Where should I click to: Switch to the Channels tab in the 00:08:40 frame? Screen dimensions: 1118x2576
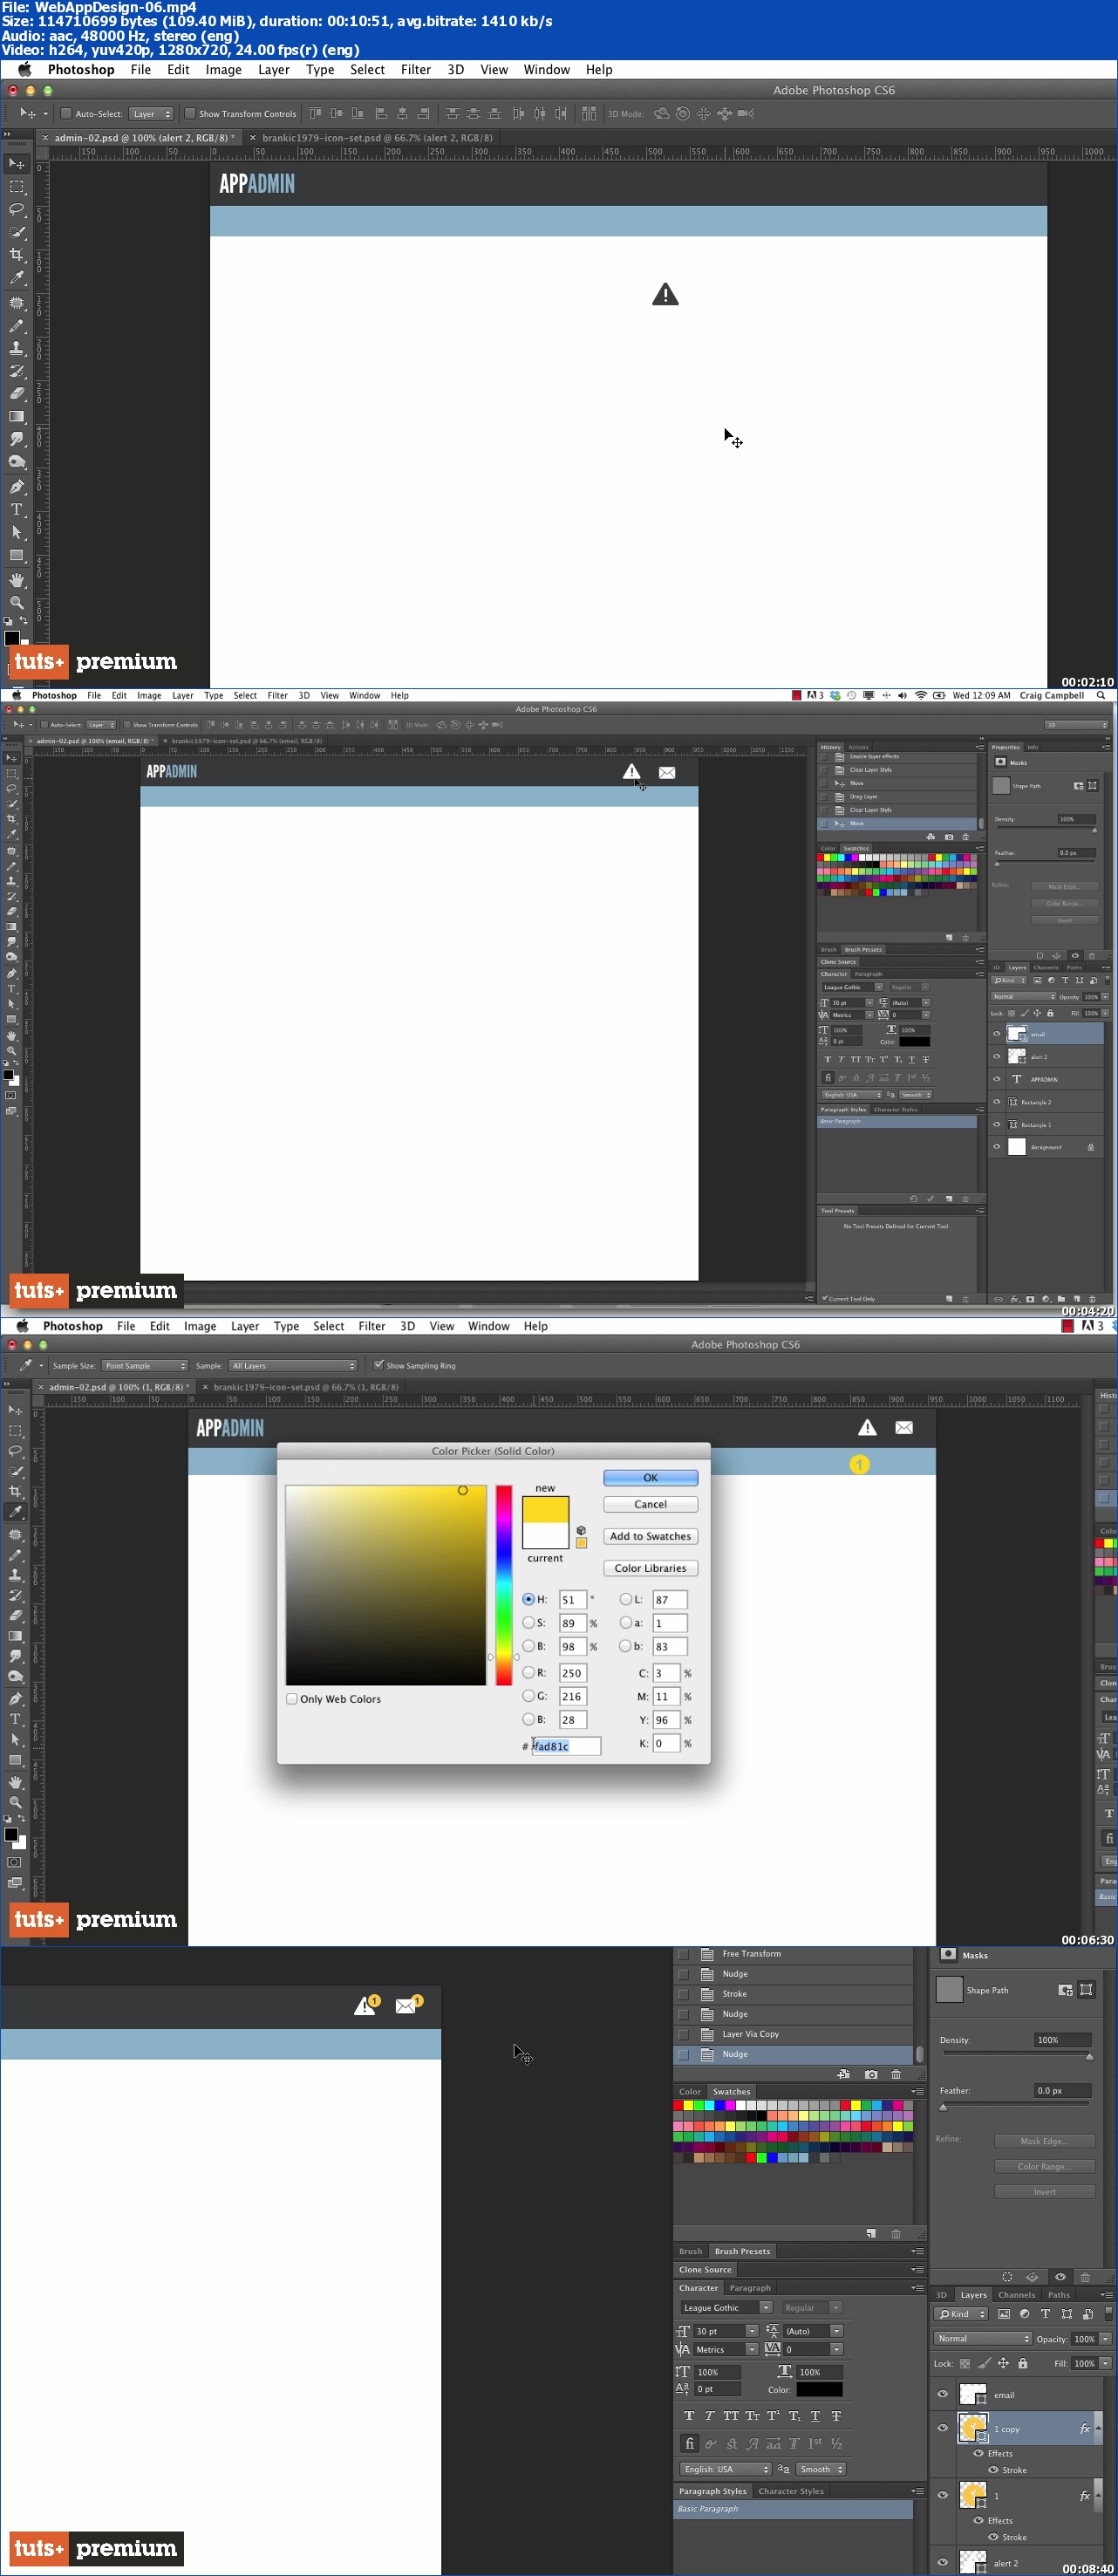[x=1016, y=2295]
